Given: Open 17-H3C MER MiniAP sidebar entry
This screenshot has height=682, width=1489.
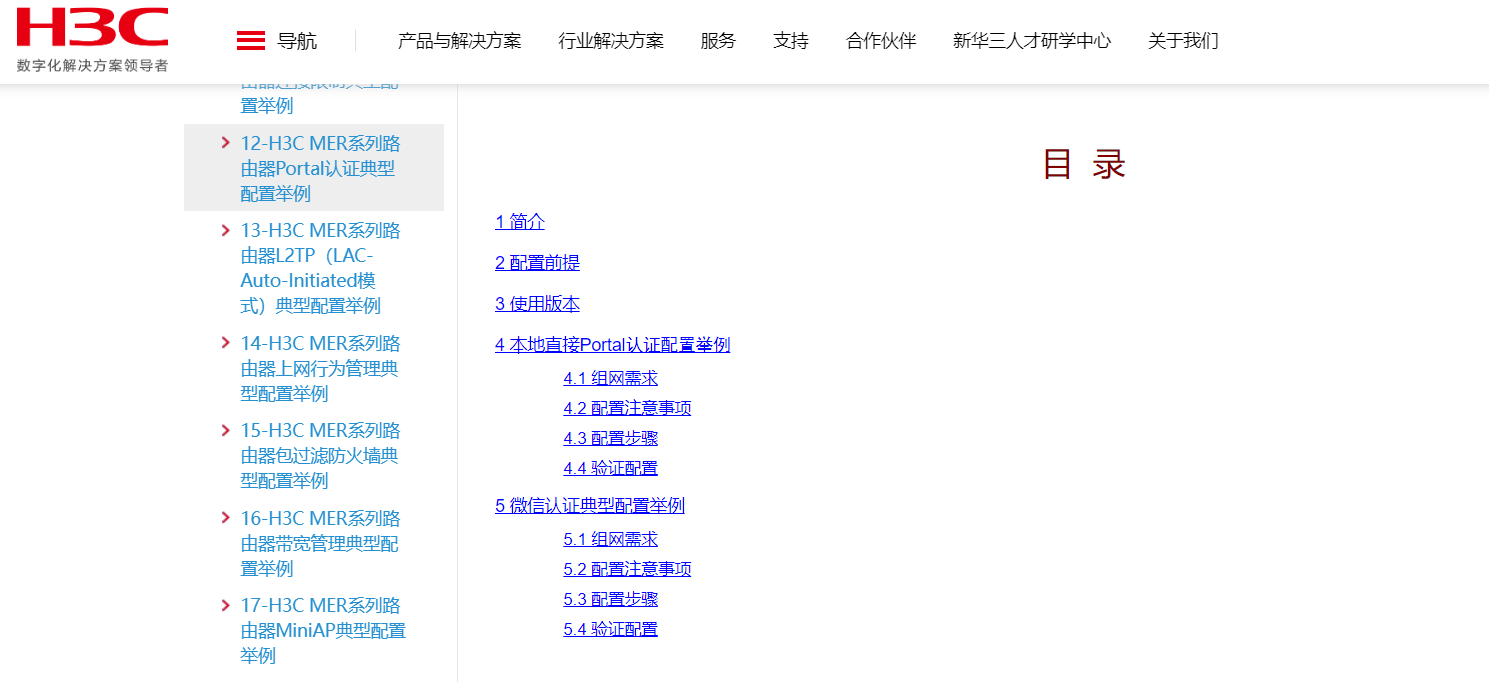Looking at the screenshot, I should (323, 630).
